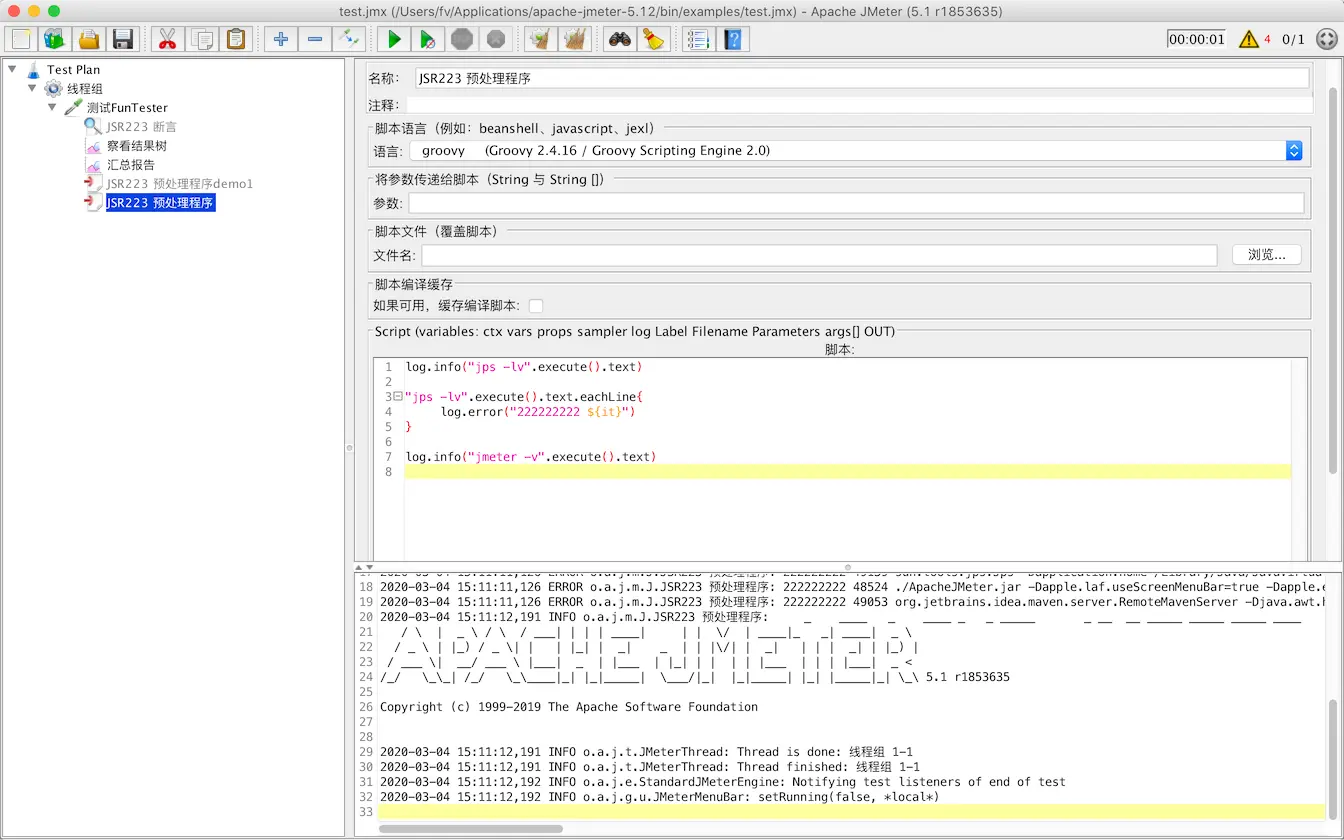This screenshot has height=840, width=1344.
Task: Click the 注释 comments input field
Action: pos(860,105)
